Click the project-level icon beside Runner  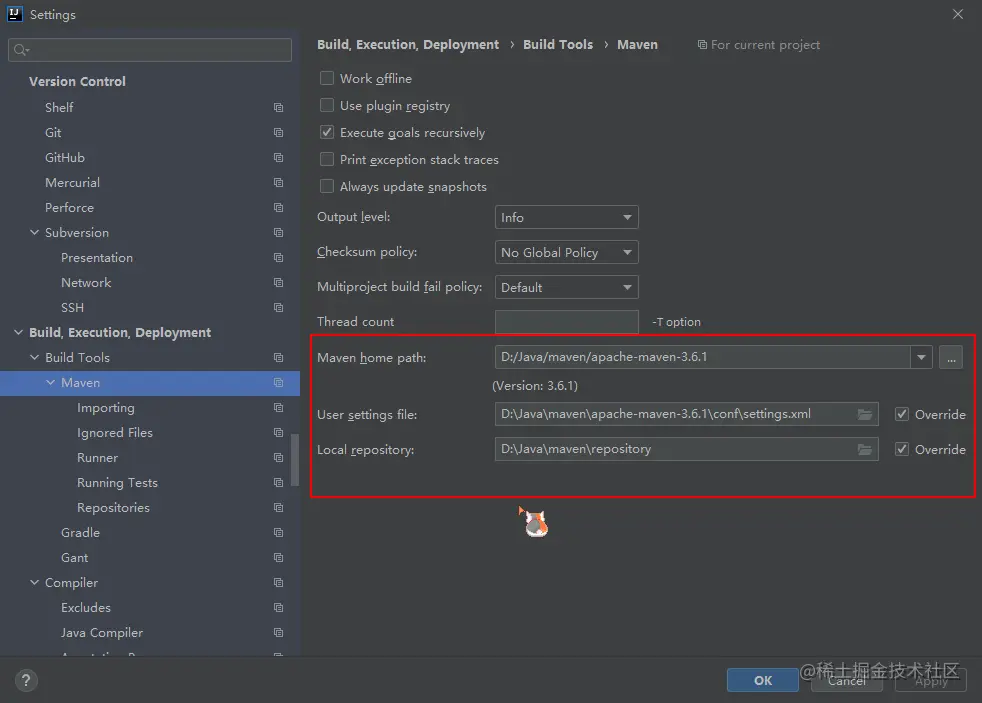[x=279, y=458]
